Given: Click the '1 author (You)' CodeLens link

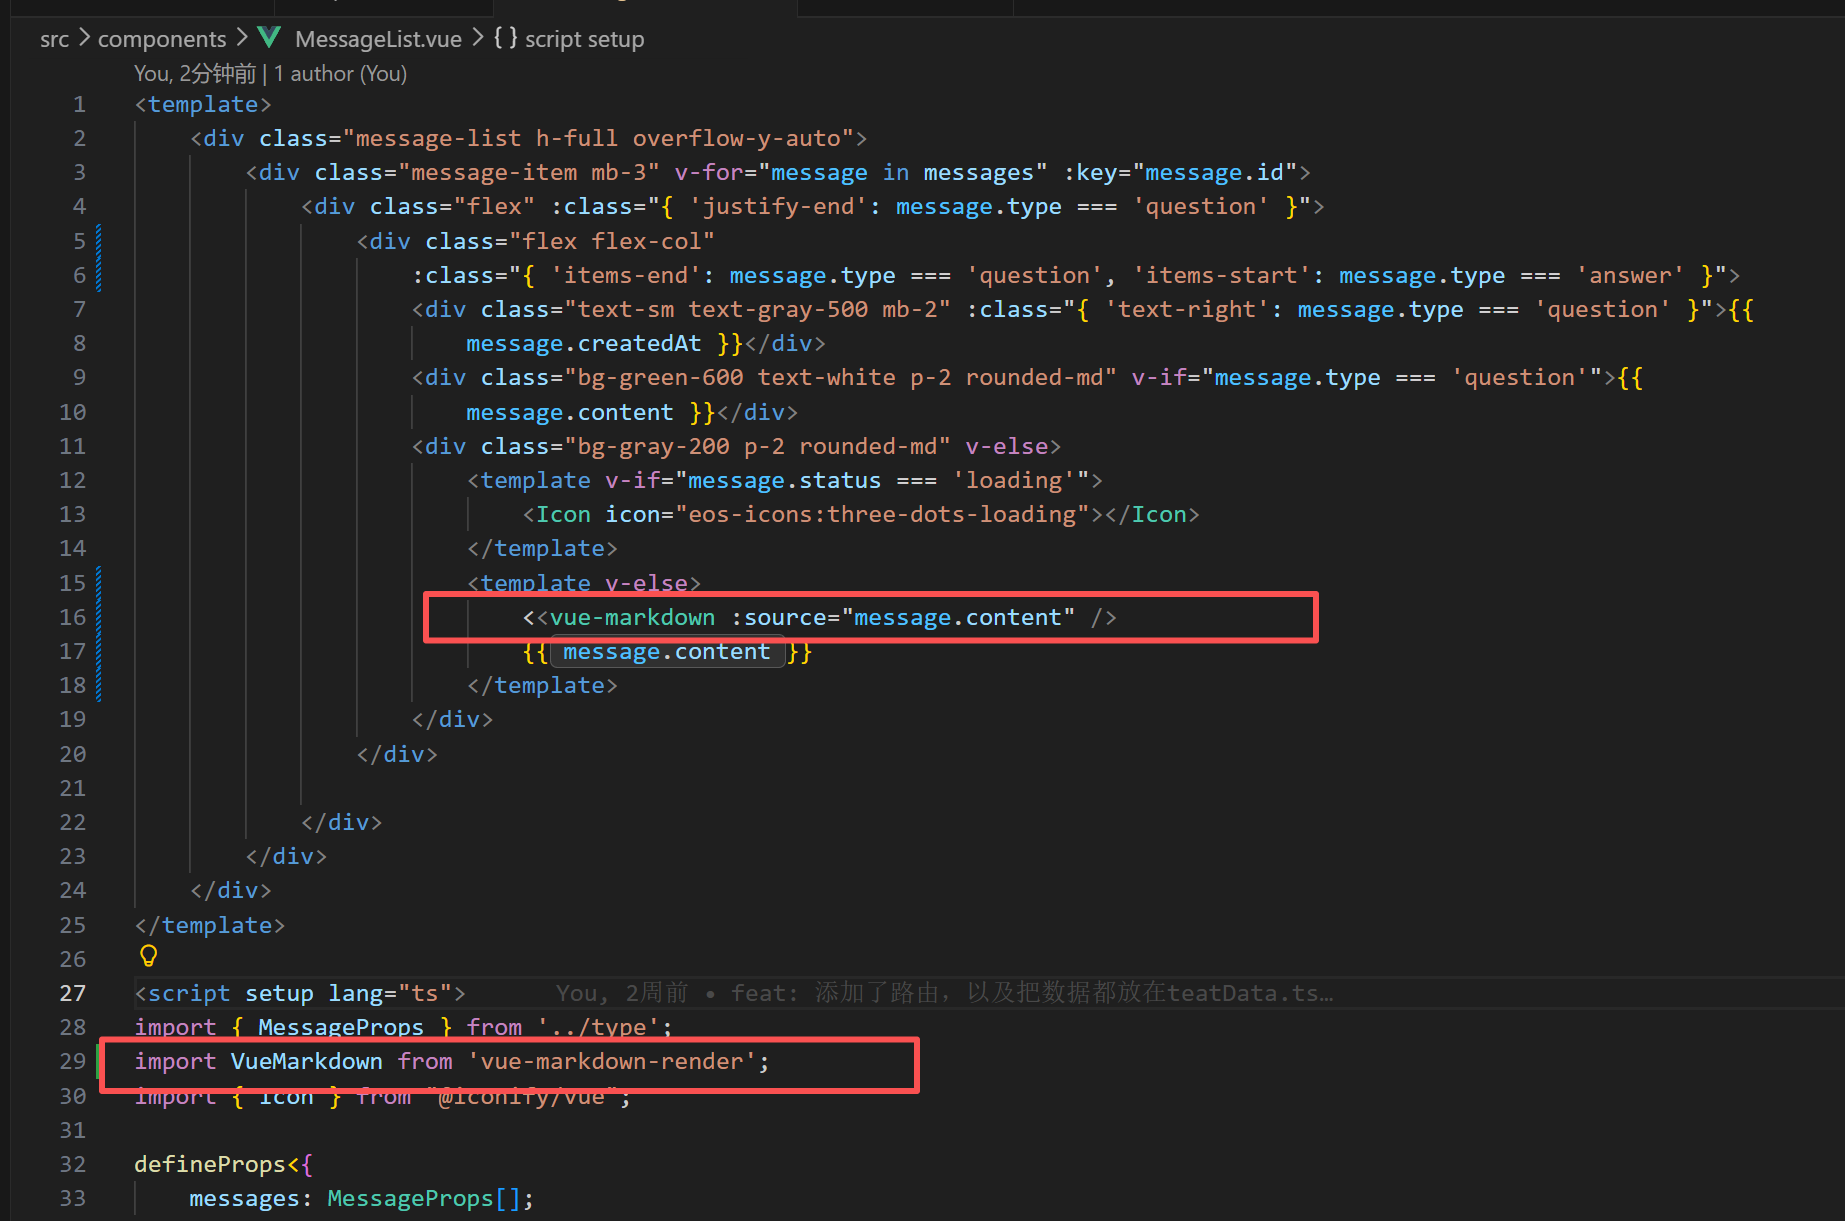Looking at the screenshot, I should [340, 74].
